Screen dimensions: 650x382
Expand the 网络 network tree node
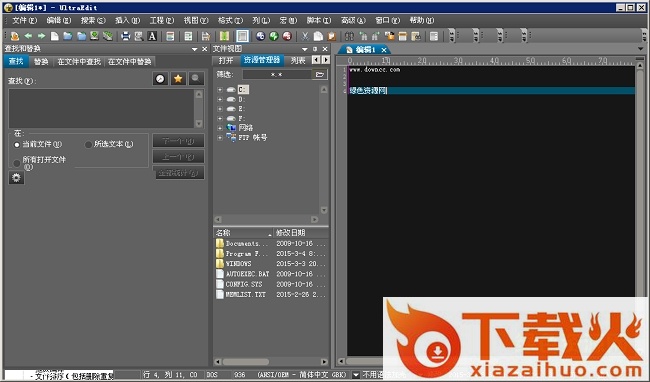(220, 128)
